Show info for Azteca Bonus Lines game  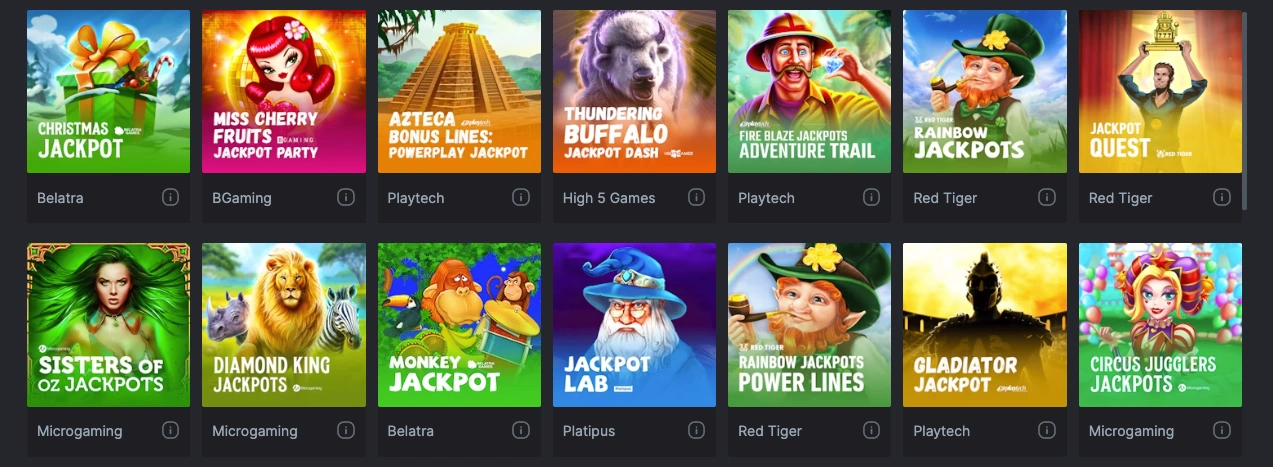click(x=521, y=197)
